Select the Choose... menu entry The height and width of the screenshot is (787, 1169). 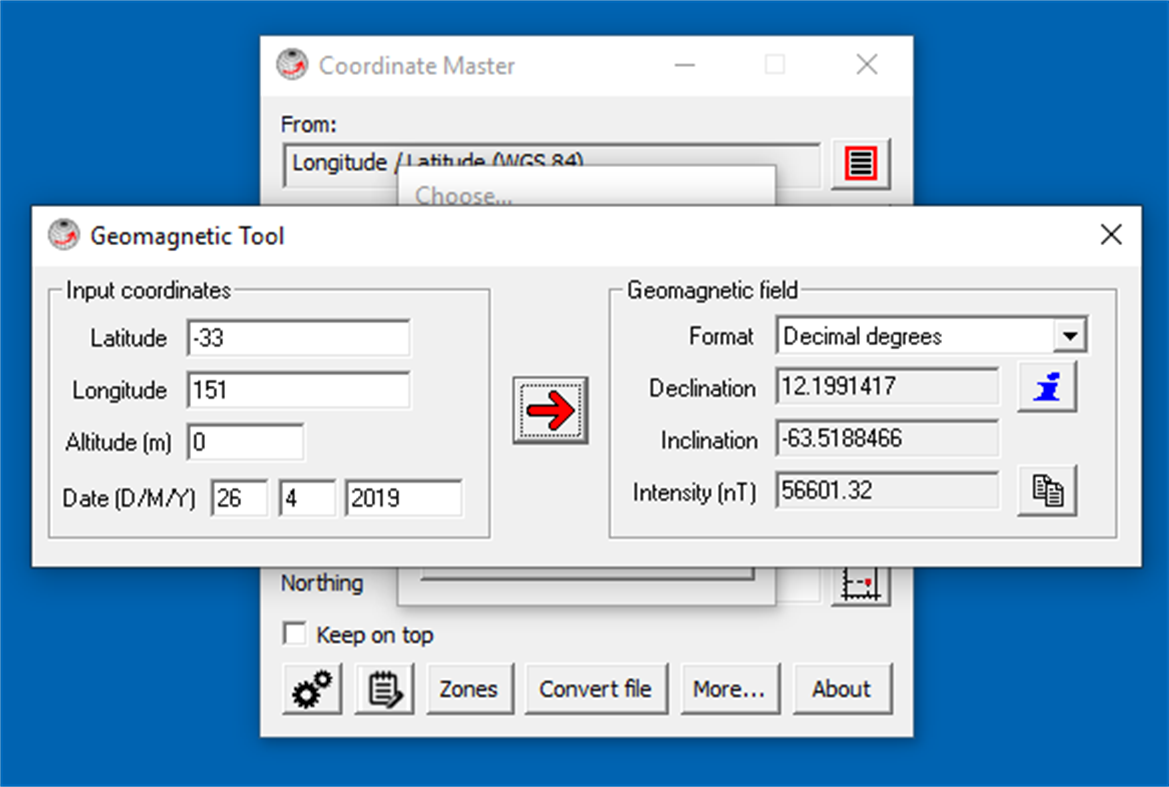[x=464, y=196]
